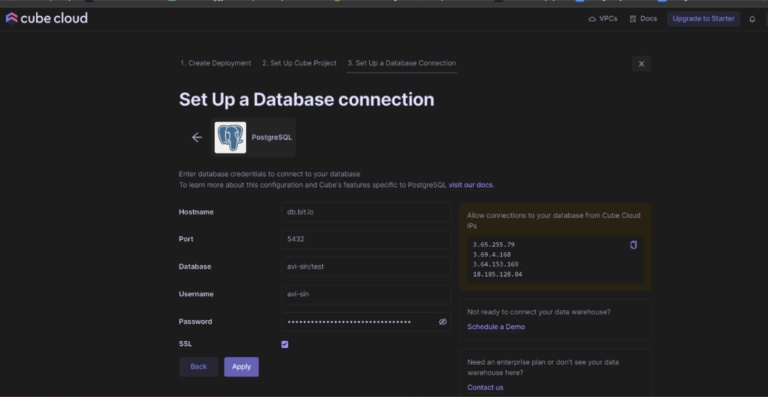This screenshot has width=768, height=397.
Task: Click the PostgreSQL label text
Action: point(271,138)
